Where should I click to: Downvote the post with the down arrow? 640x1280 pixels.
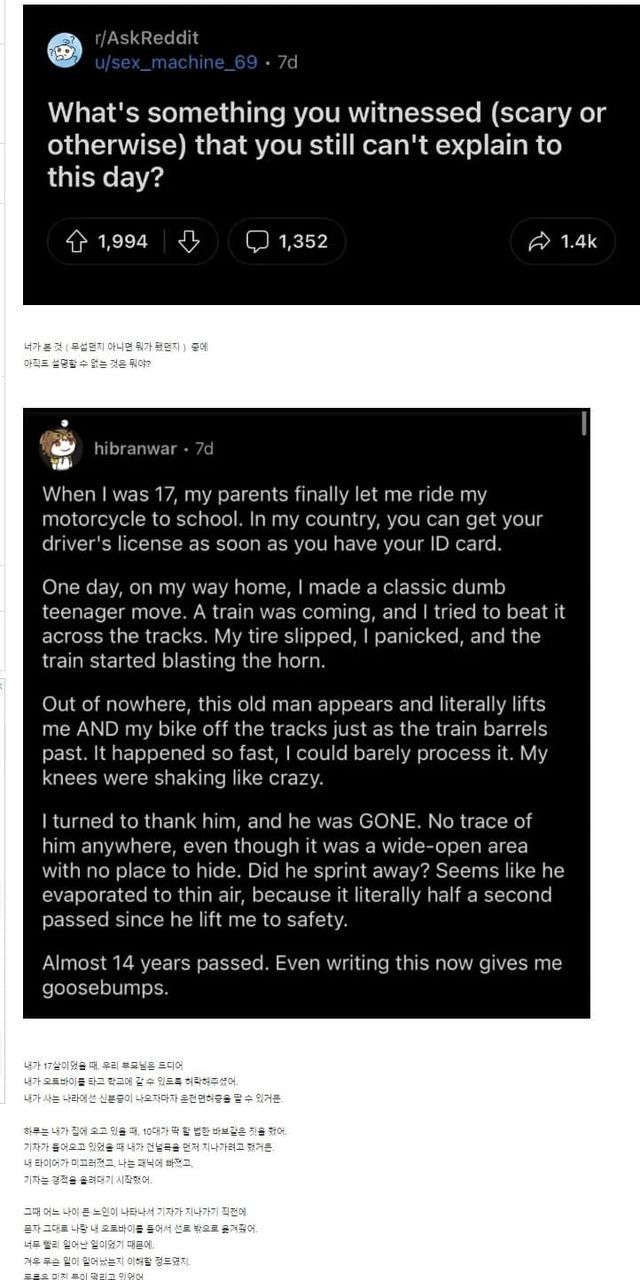point(188,241)
